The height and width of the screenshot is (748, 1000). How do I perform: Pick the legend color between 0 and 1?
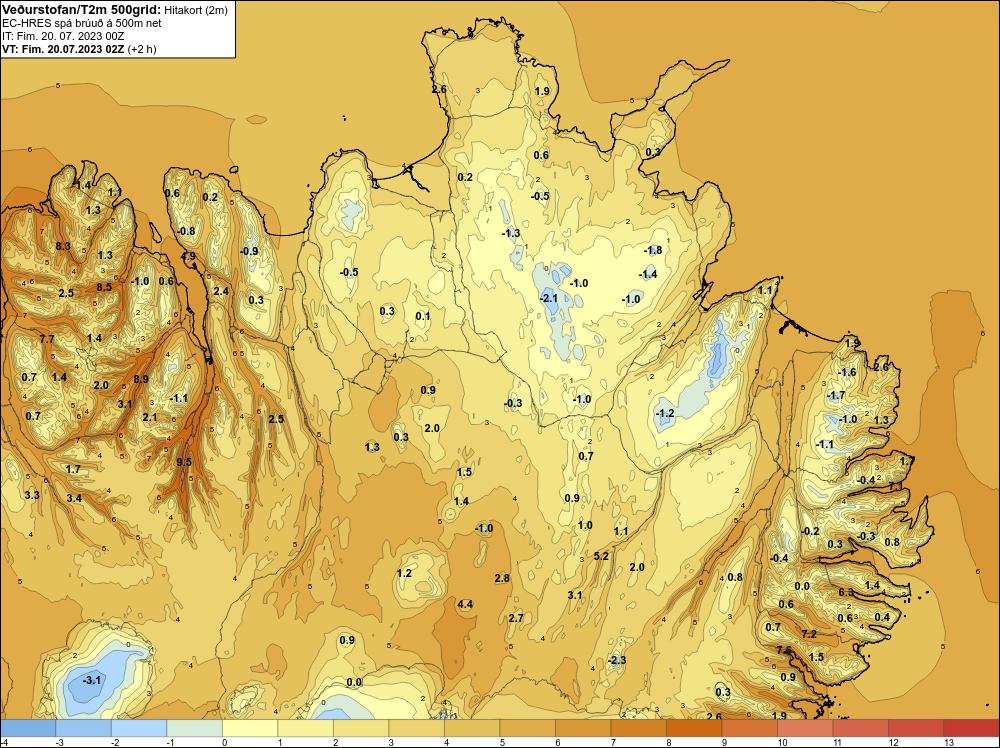click(x=249, y=728)
